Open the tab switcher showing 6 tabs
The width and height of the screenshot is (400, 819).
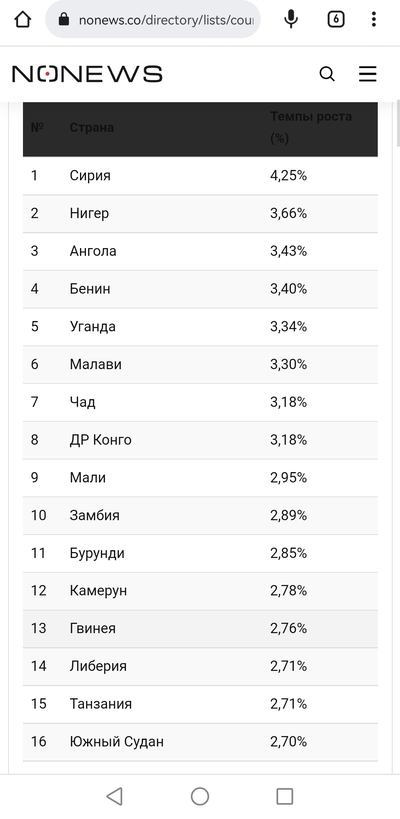pyautogui.click(x=336, y=20)
